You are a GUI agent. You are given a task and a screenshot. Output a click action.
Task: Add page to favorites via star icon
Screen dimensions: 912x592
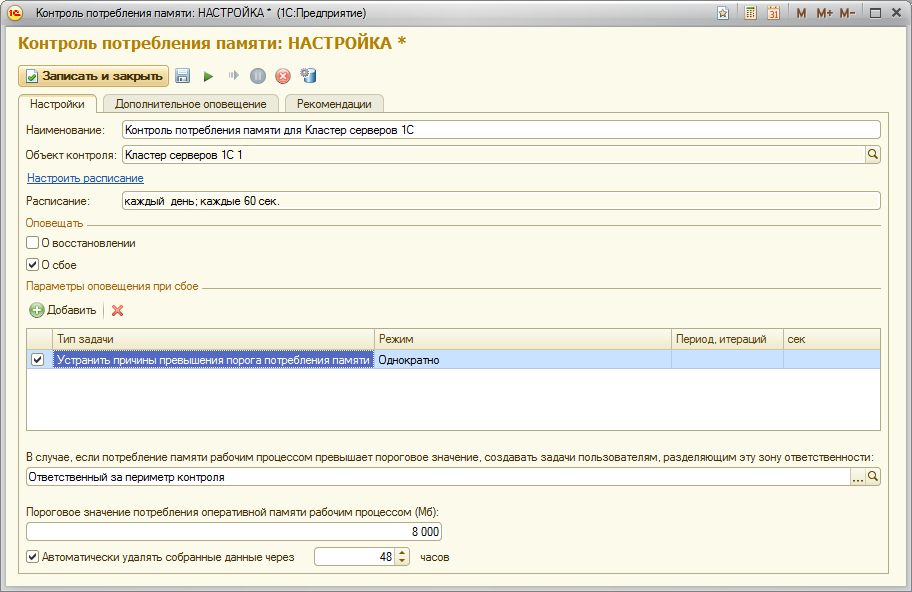[x=723, y=13]
